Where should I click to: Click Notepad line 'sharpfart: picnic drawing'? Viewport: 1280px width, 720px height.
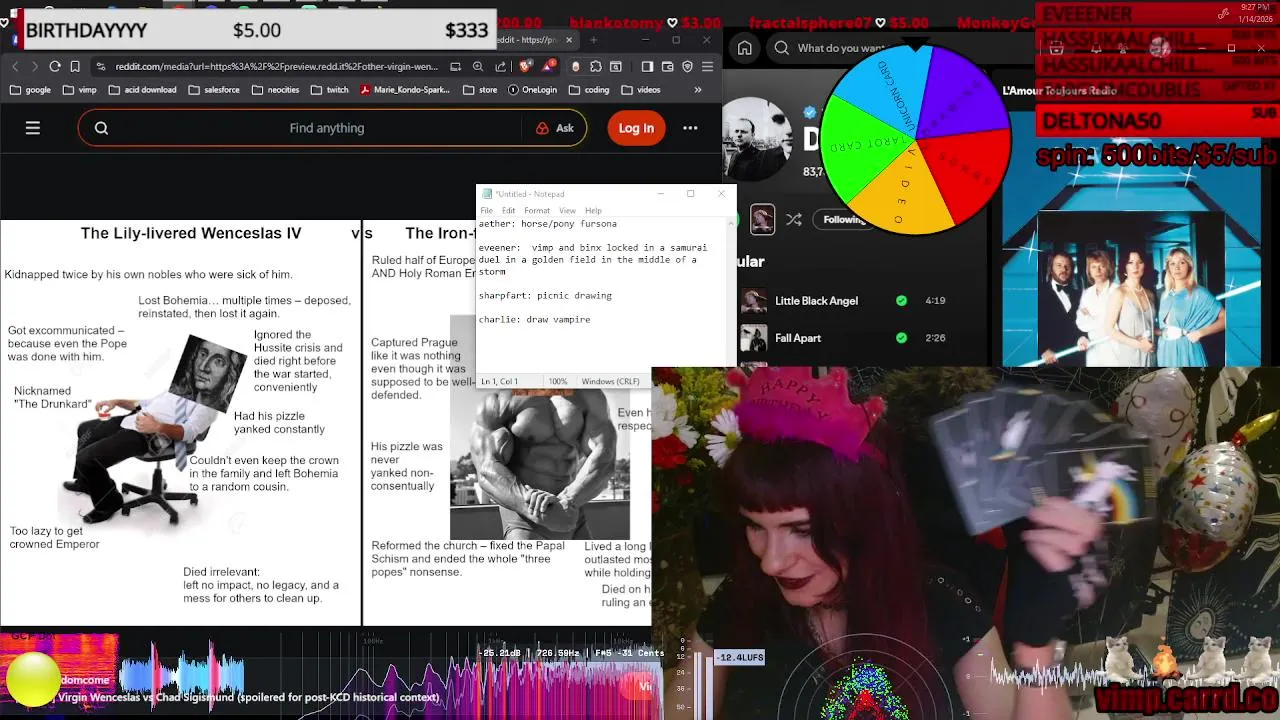[545, 296]
